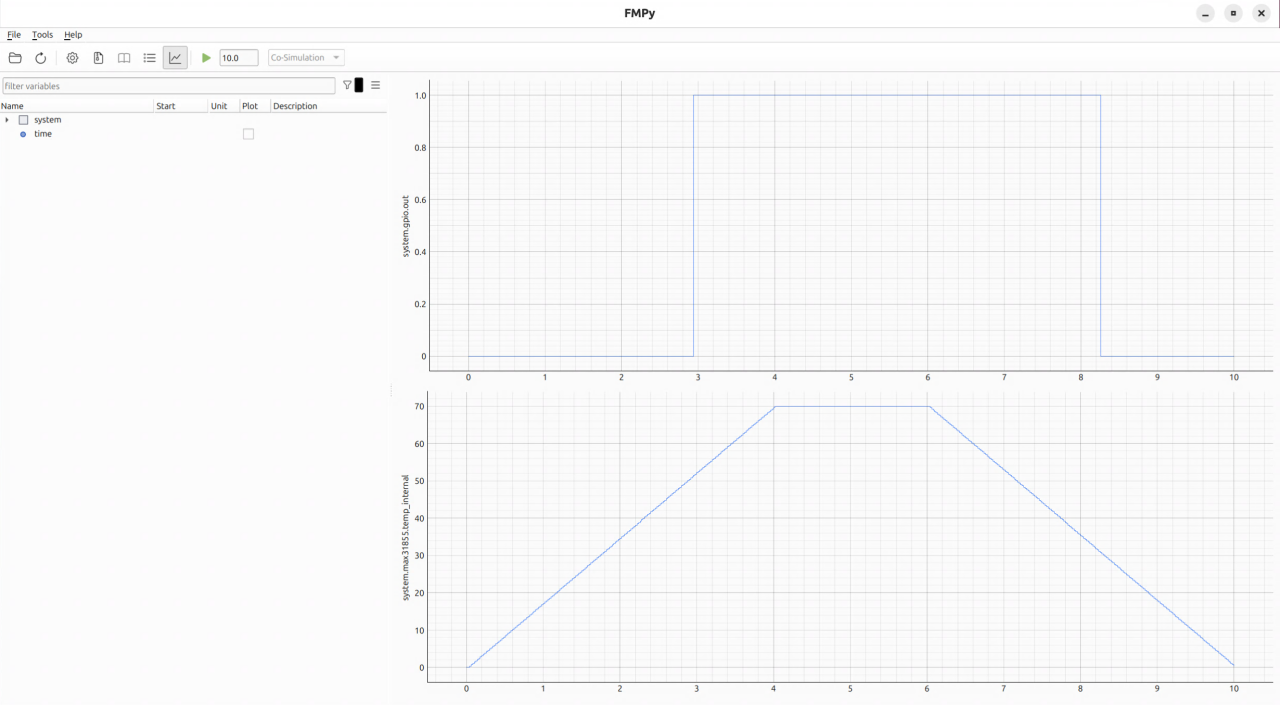
Task: Open an FMU with the folder icon
Action: point(15,58)
